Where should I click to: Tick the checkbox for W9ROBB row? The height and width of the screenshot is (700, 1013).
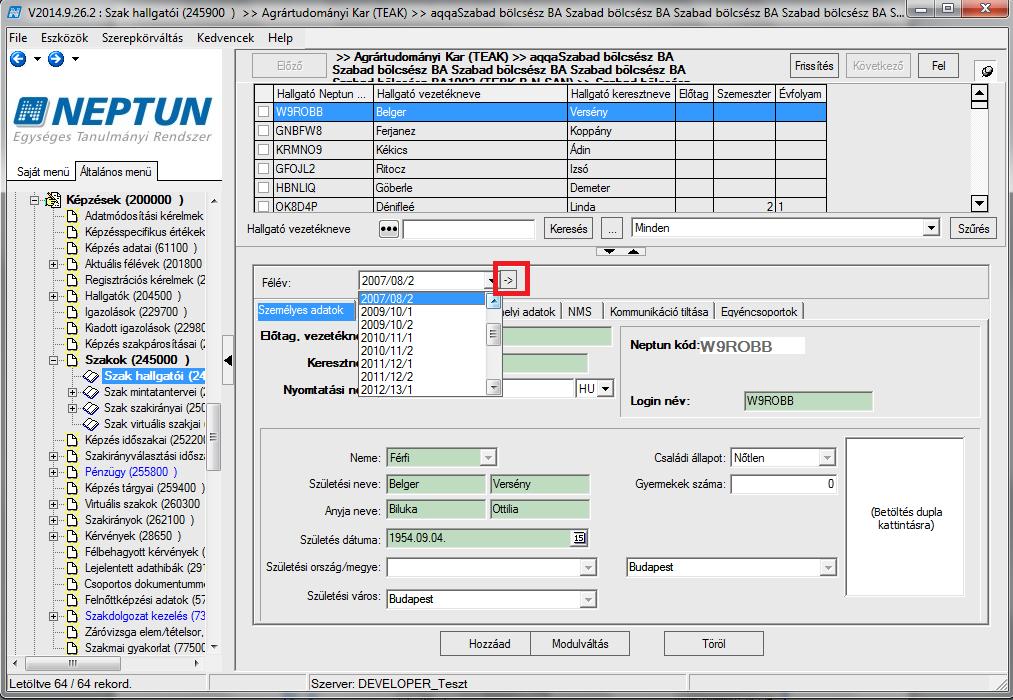(264, 112)
